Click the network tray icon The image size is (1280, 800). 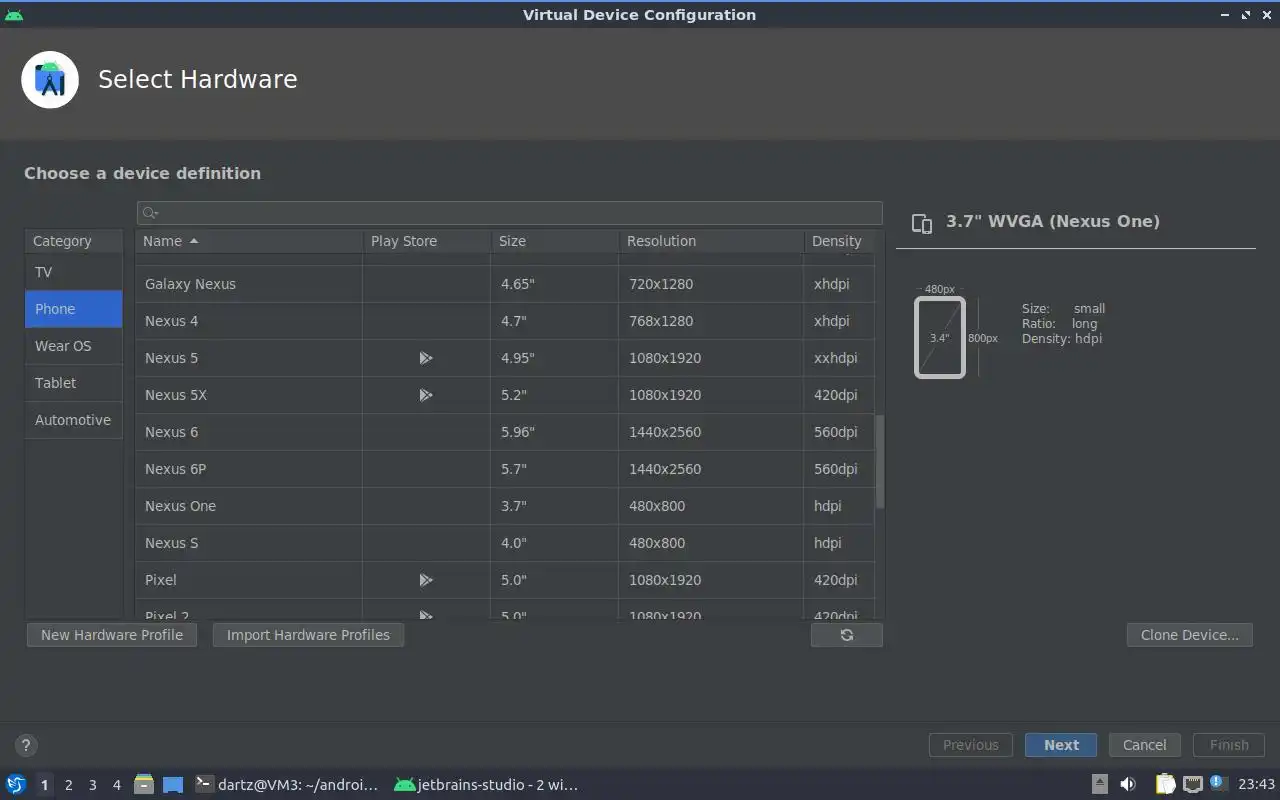click(1192, 785)
